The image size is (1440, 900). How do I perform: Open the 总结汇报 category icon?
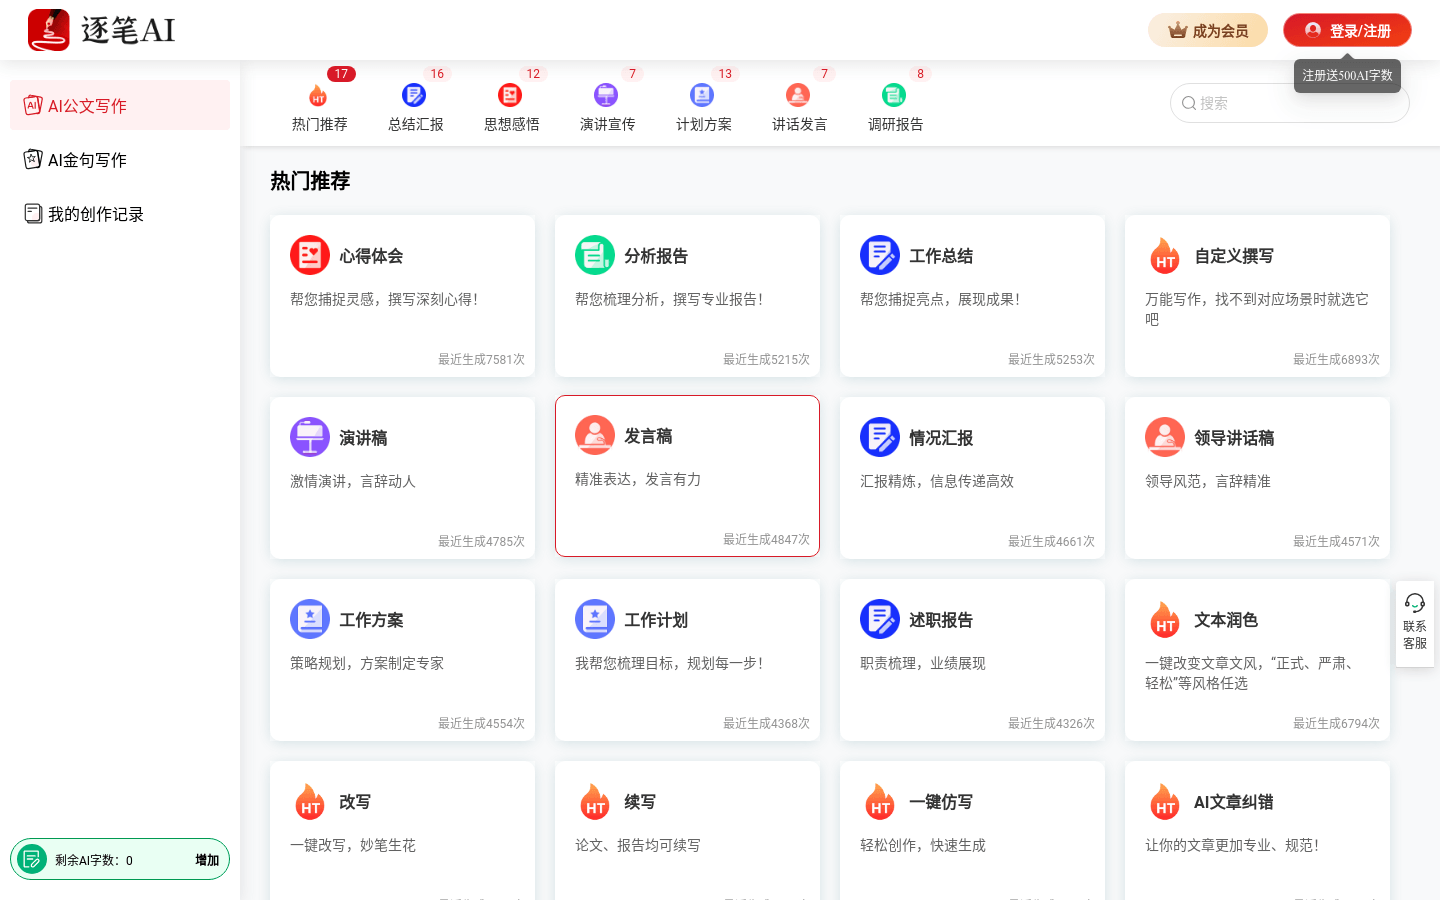click(414, 95)
